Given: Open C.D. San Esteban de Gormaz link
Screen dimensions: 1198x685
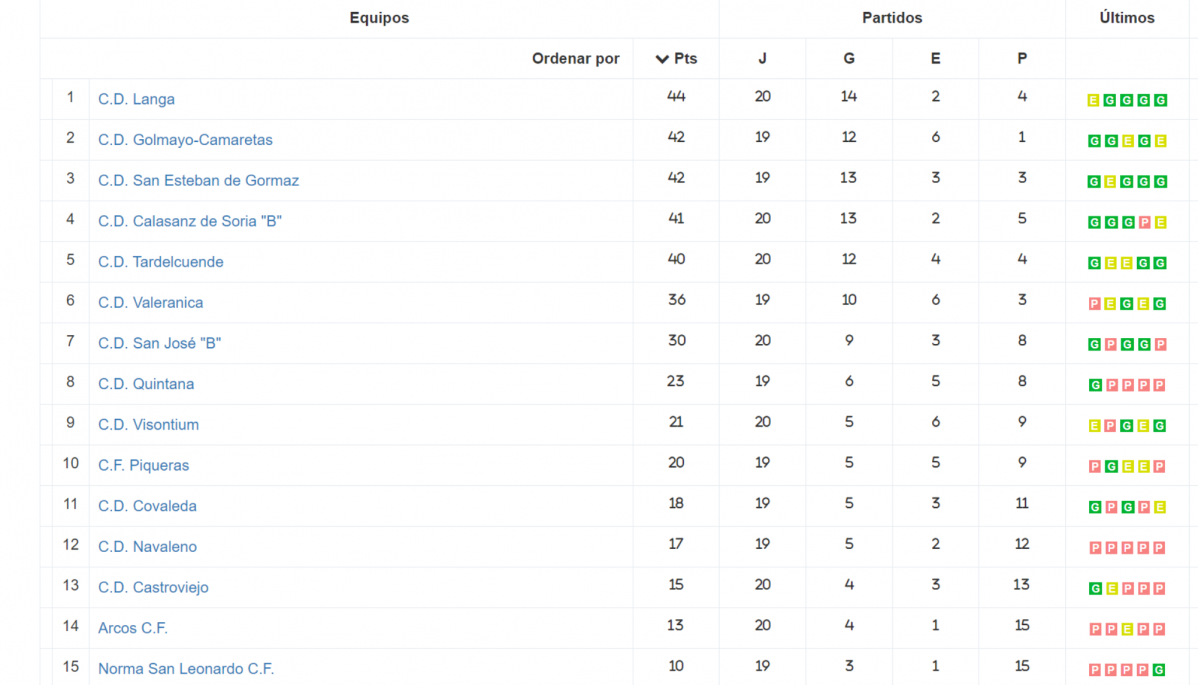Looking at the screenshot, I should [198, 181].
